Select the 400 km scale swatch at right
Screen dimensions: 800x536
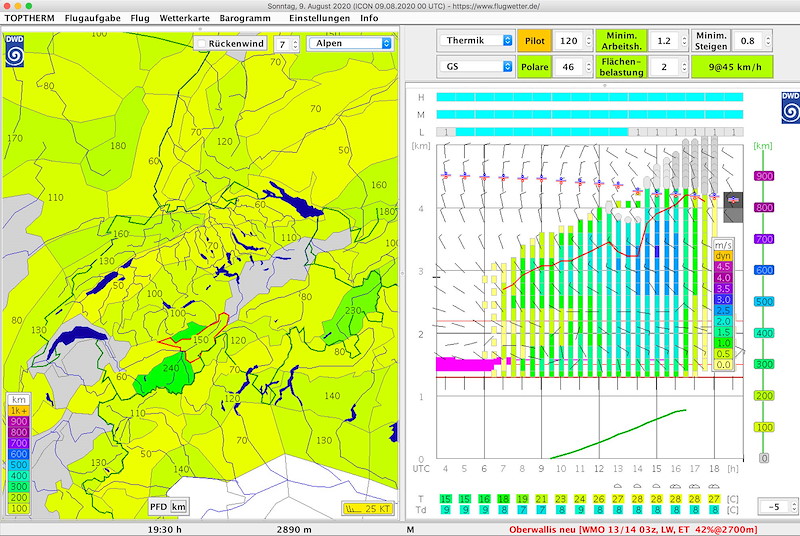click(764, 333)
